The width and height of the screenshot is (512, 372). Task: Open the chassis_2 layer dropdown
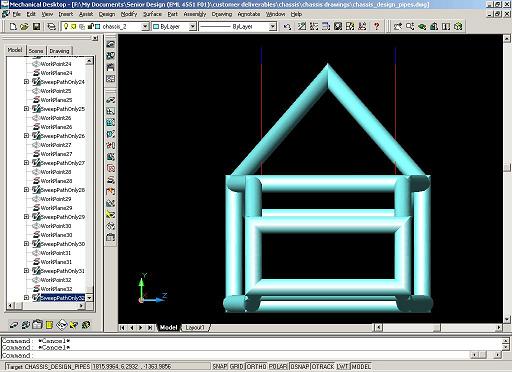(145, 27)
